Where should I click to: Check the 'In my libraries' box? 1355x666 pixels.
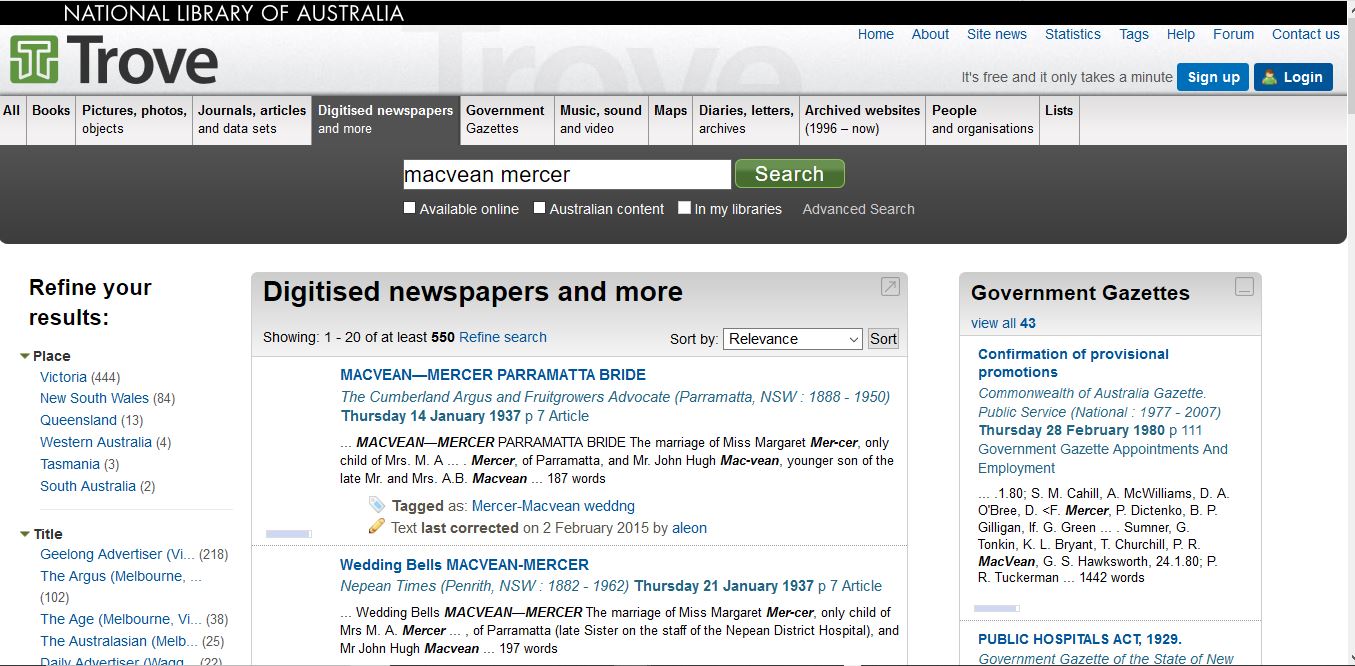point(684,208)
